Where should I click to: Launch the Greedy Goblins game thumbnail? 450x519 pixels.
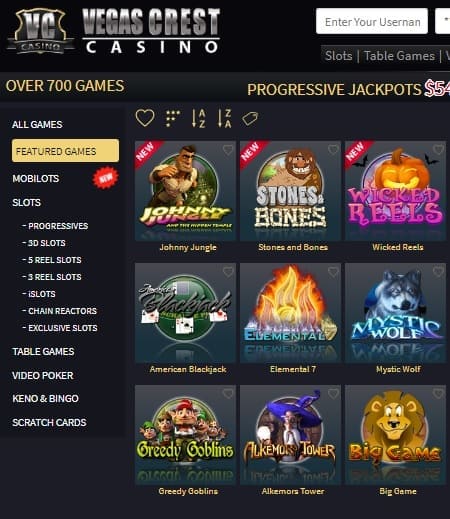coord(185,435)
